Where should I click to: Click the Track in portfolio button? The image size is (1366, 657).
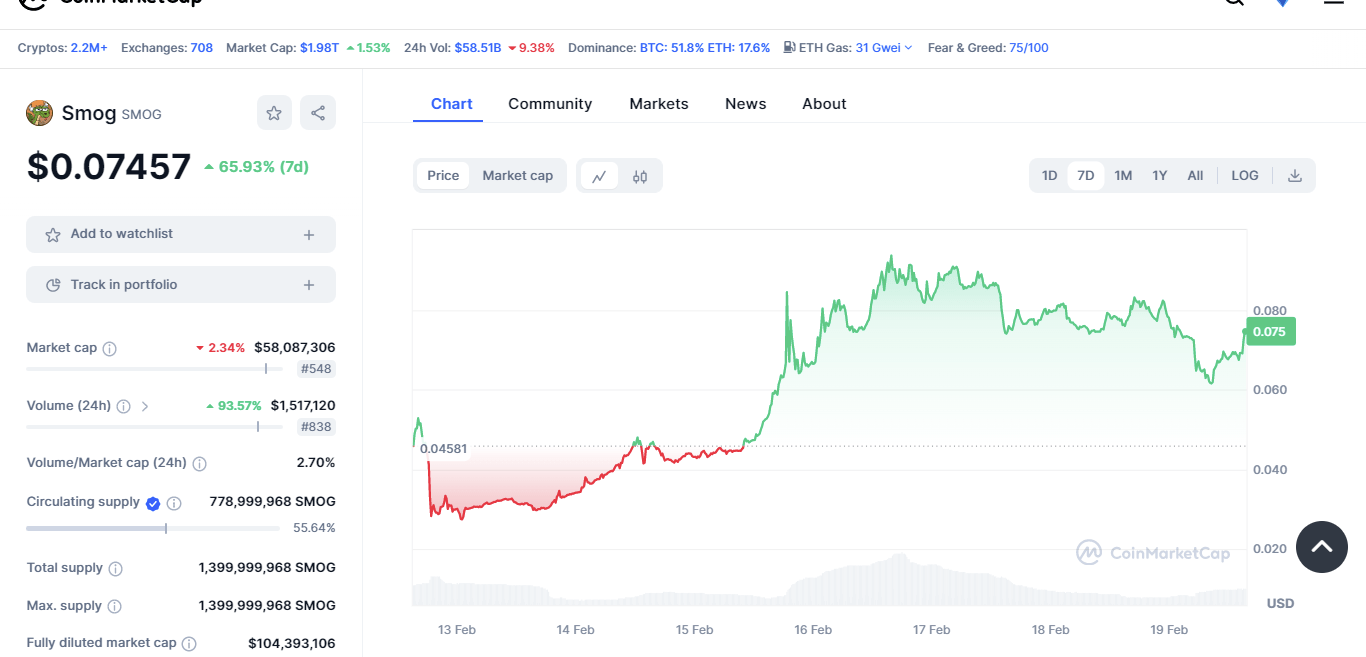pos(181,285)
